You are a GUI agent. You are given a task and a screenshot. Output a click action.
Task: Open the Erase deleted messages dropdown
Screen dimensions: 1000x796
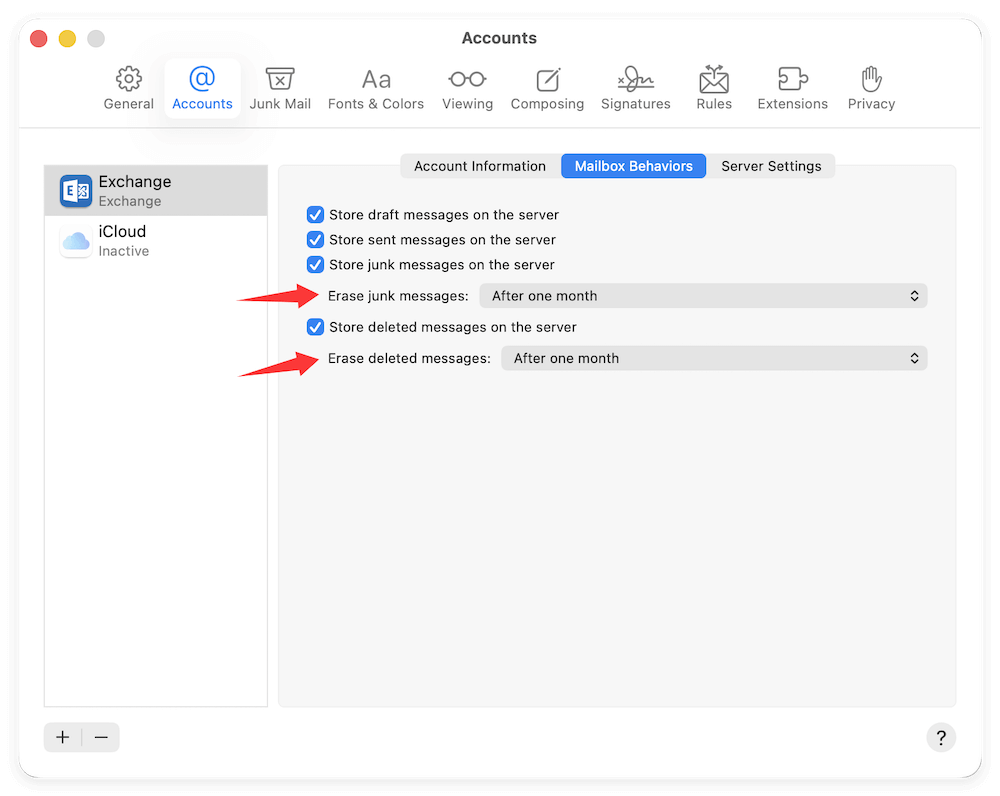(713, 358)
